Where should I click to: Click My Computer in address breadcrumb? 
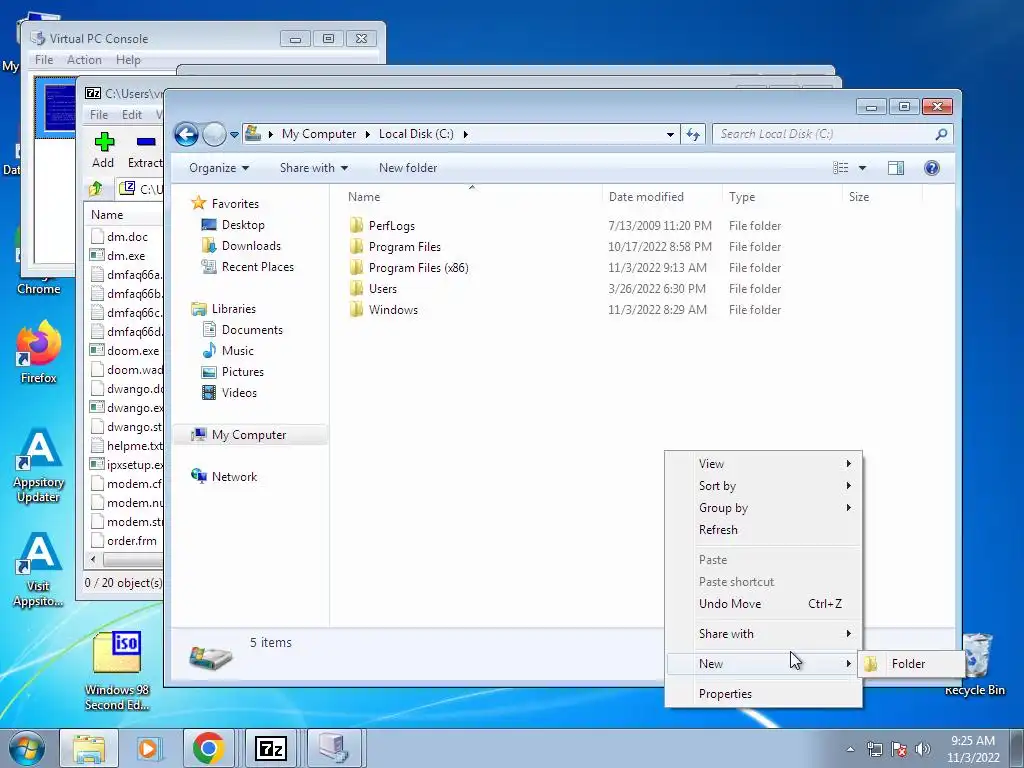[x=319, y=134]
